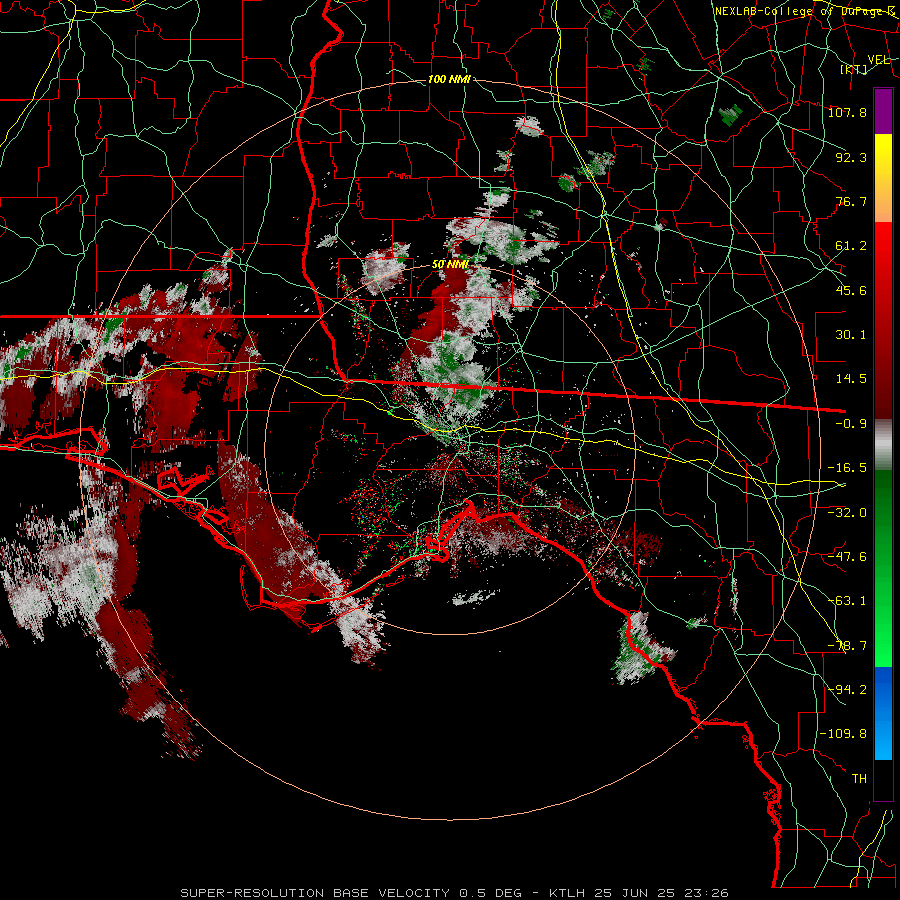
Task: Select the -63.1 velocity scale value
Action: pyautogui.click(x=847, y=601)
